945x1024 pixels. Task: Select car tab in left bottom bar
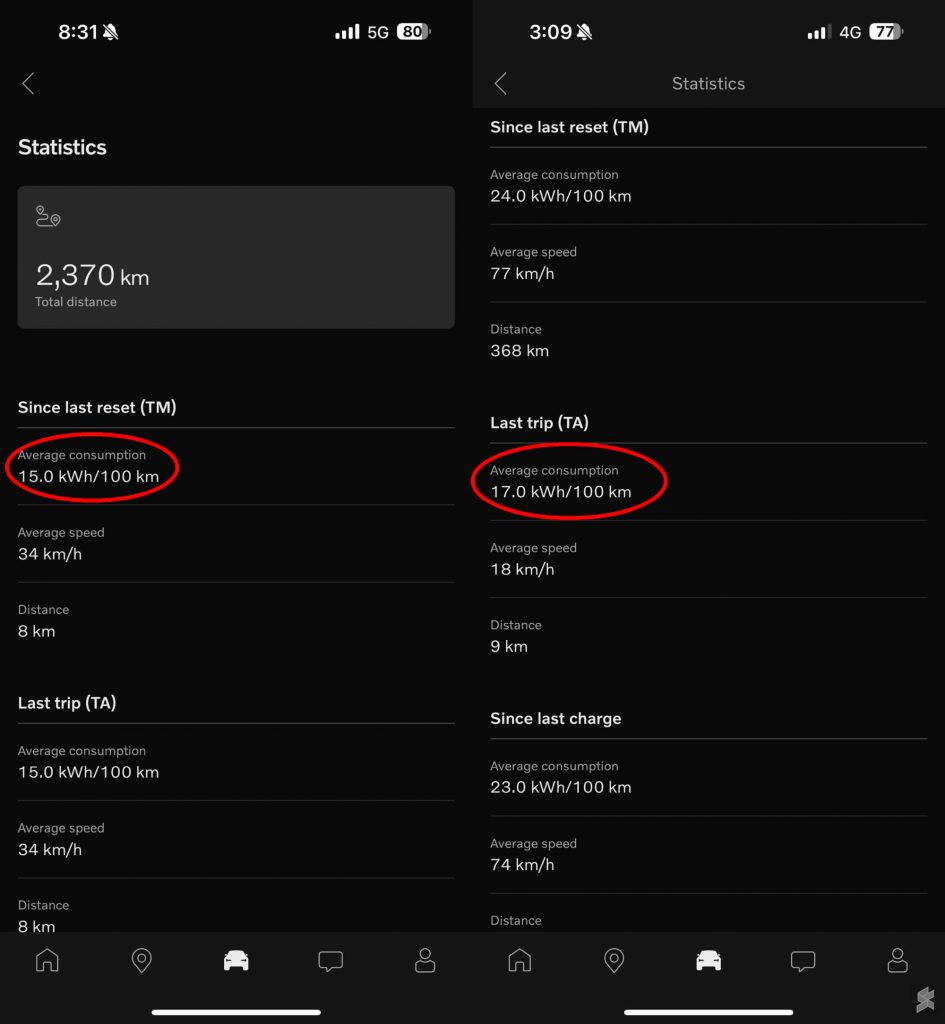pyautogui.click(x=236, y=960)
